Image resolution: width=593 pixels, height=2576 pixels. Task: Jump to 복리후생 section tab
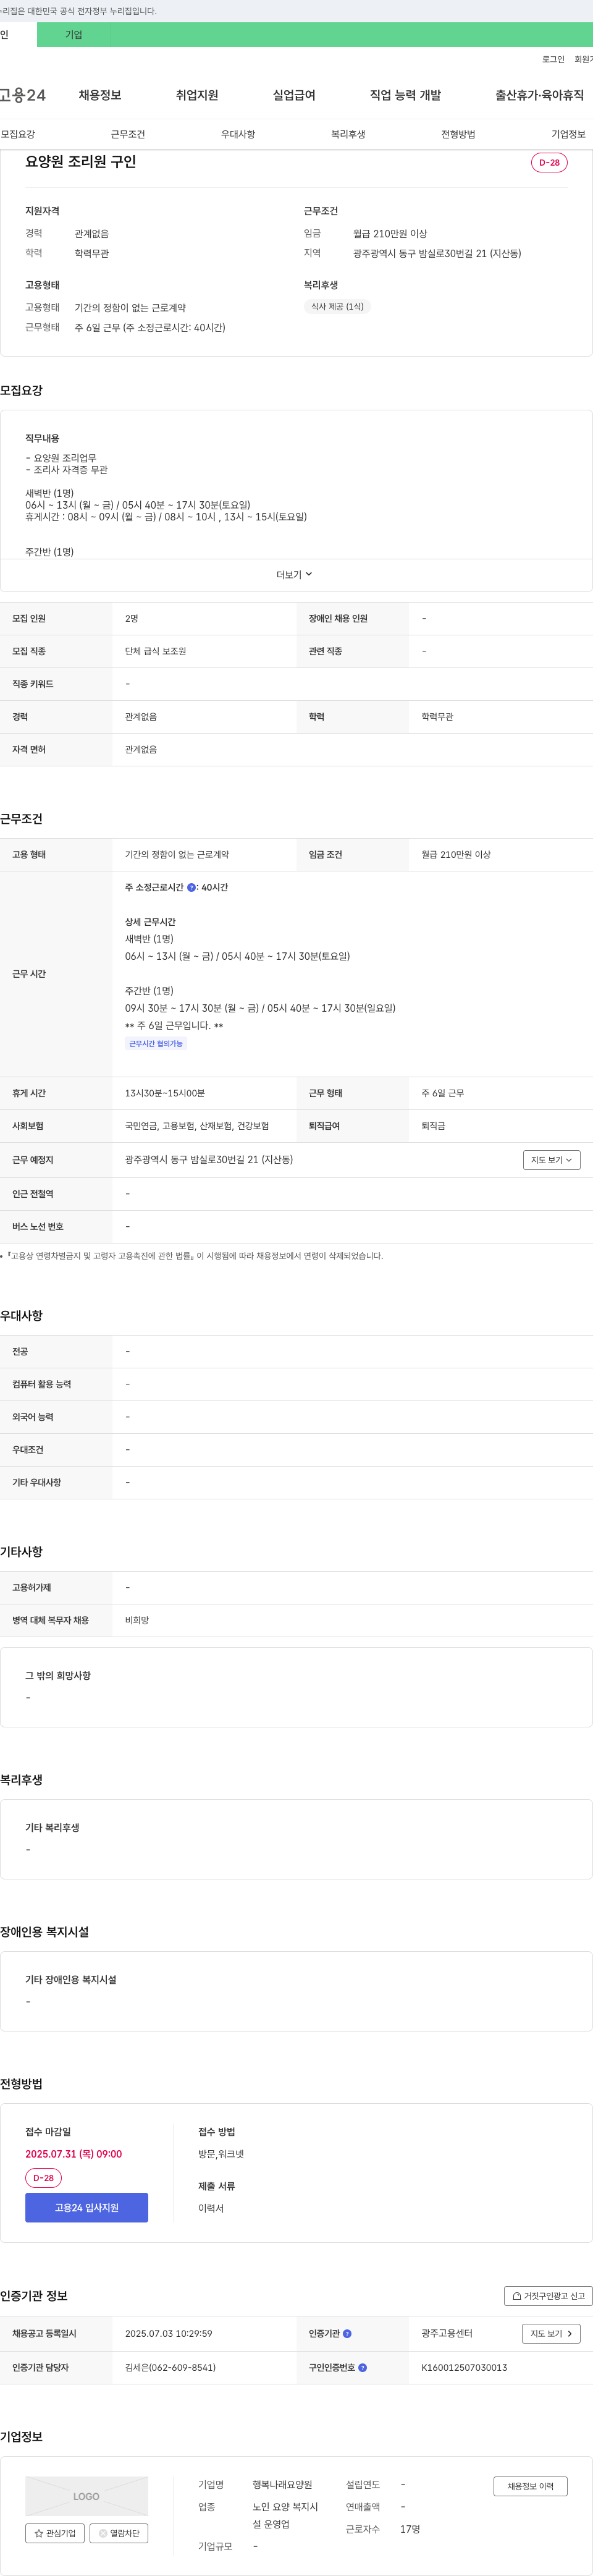[x=348, y=134]
